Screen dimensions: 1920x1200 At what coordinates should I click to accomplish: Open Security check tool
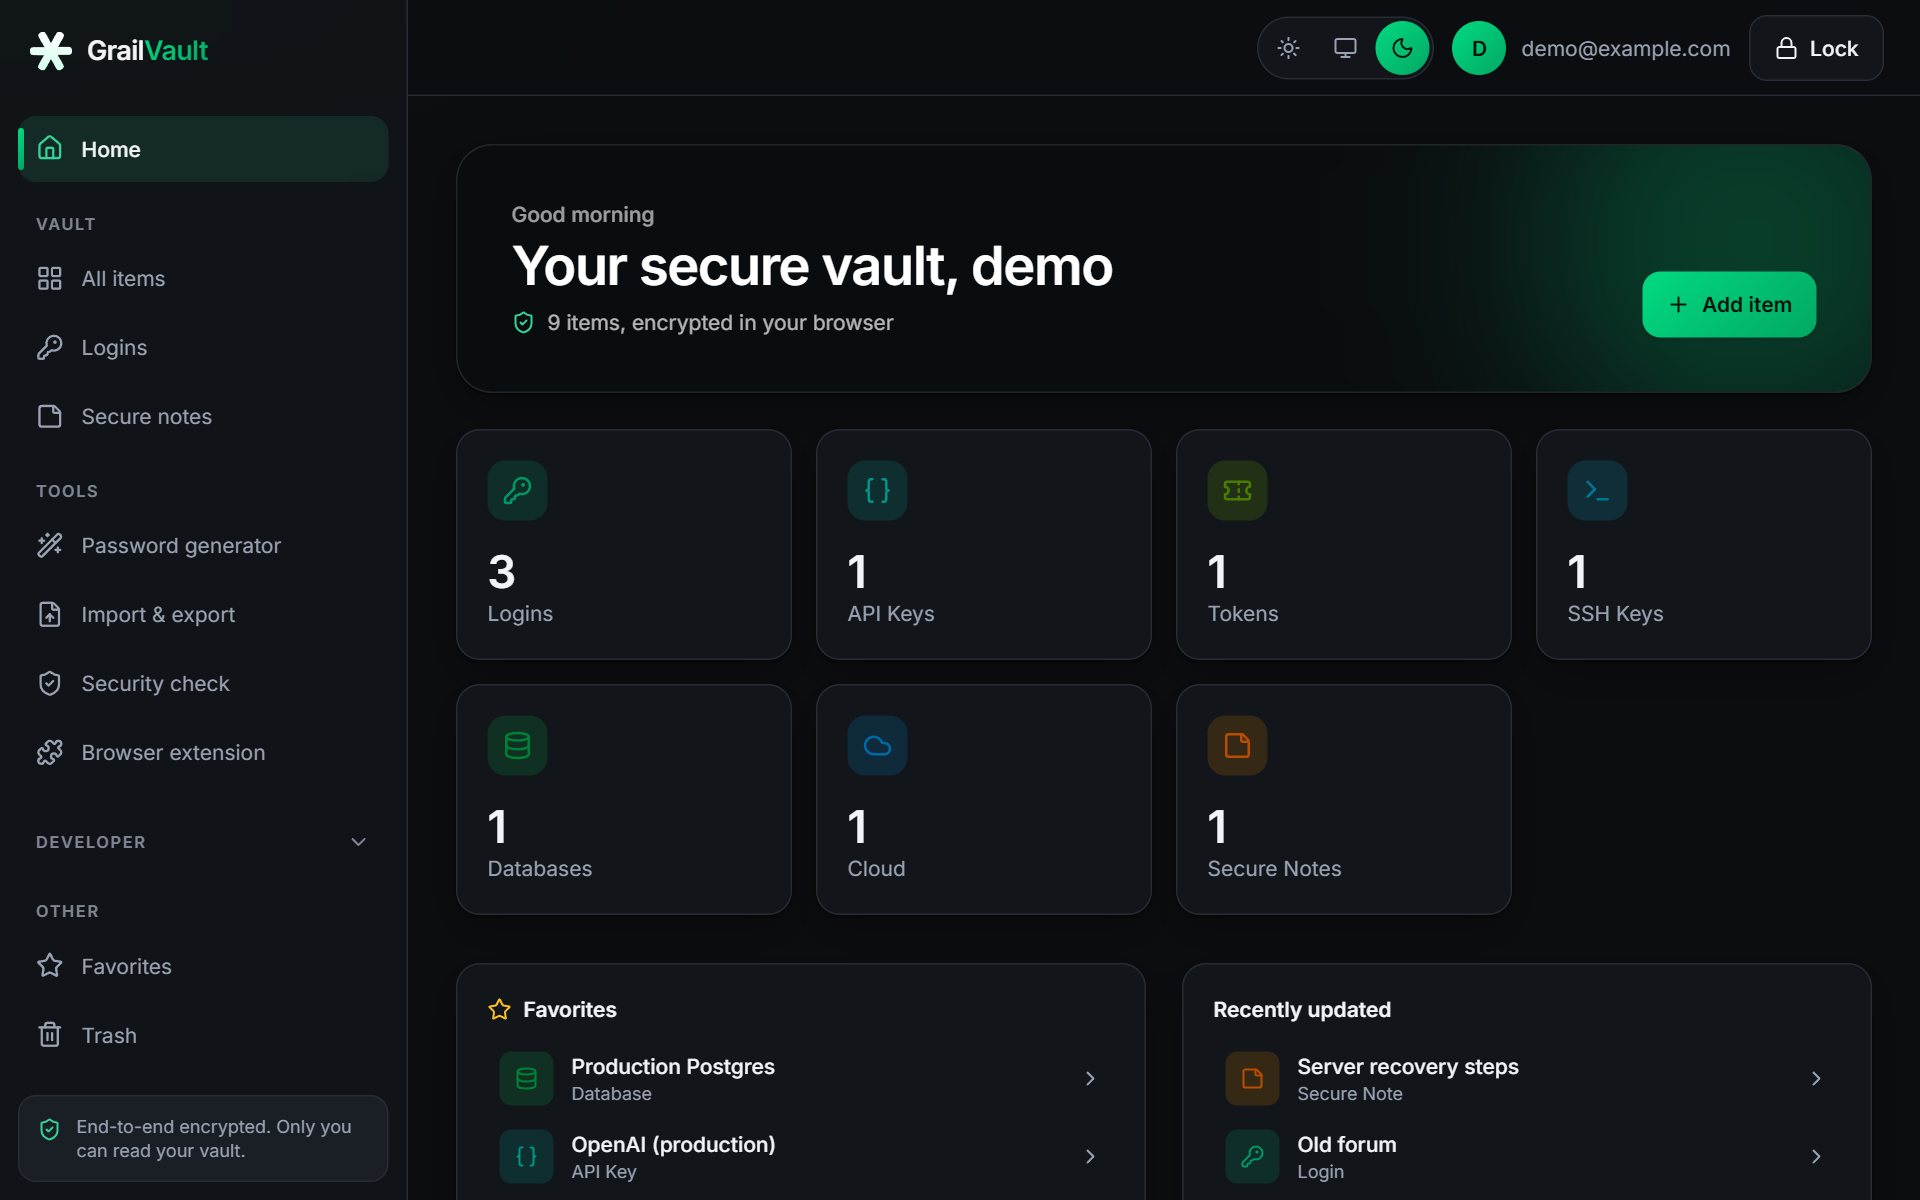coord(203,683)
